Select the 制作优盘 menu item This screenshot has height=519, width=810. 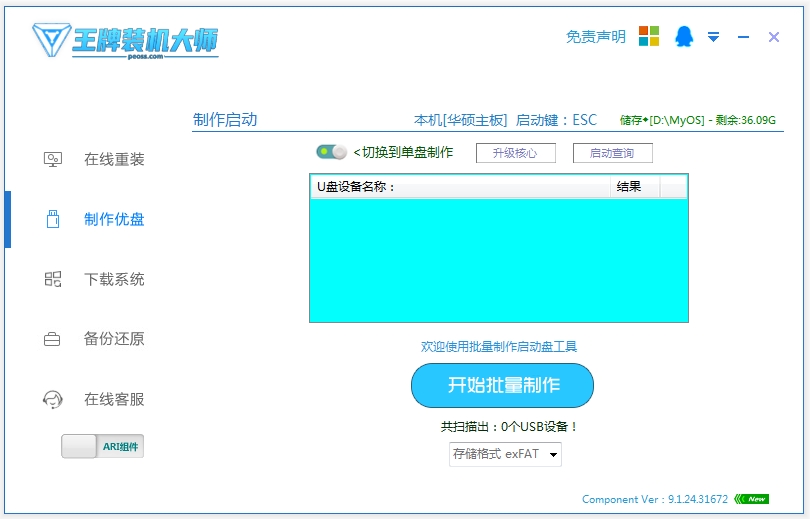[114, 219]
